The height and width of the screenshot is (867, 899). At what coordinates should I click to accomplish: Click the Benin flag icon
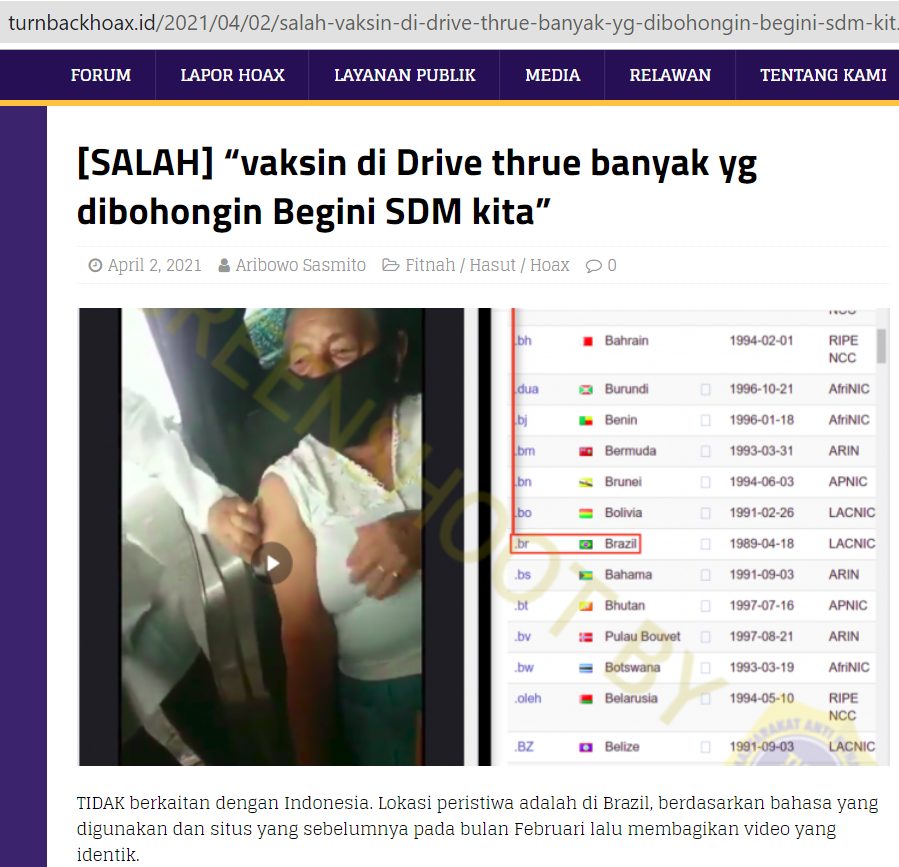tap(586, 421)
